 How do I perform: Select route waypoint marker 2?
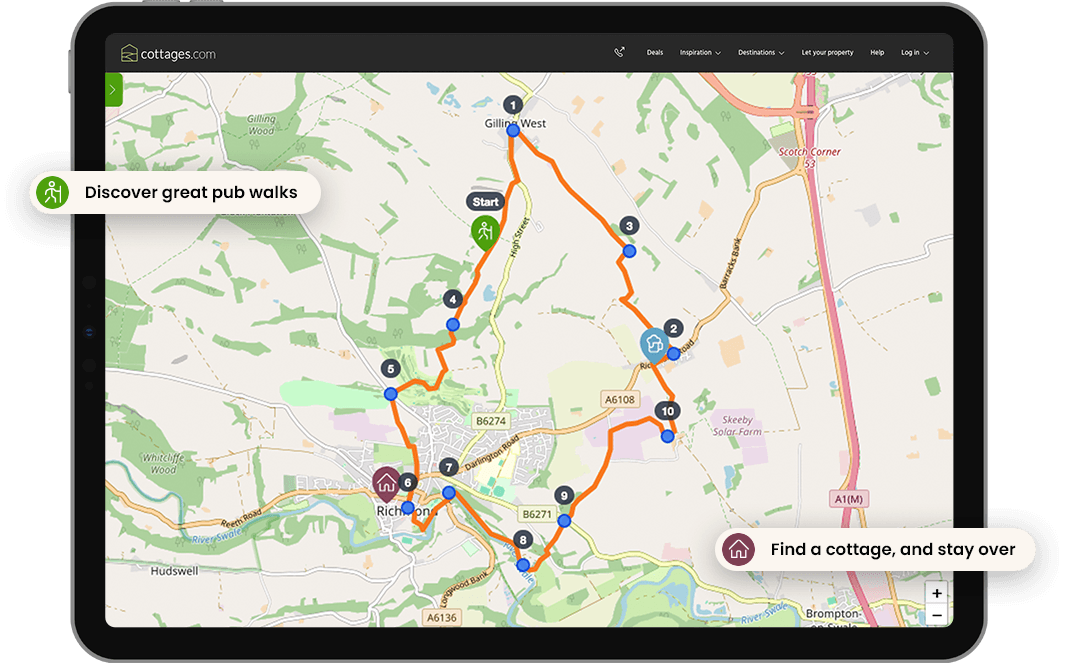(673, 329)
